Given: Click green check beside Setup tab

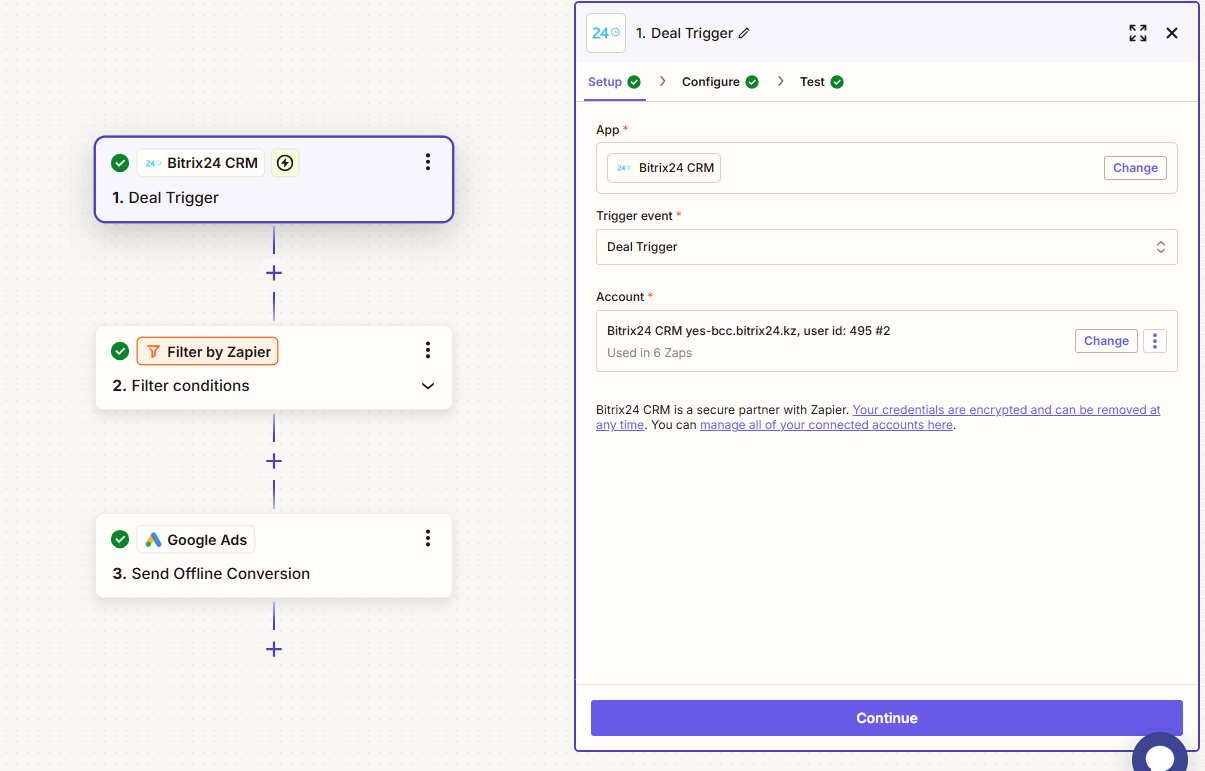Looking at the screenshot, I should pos(634,82).
